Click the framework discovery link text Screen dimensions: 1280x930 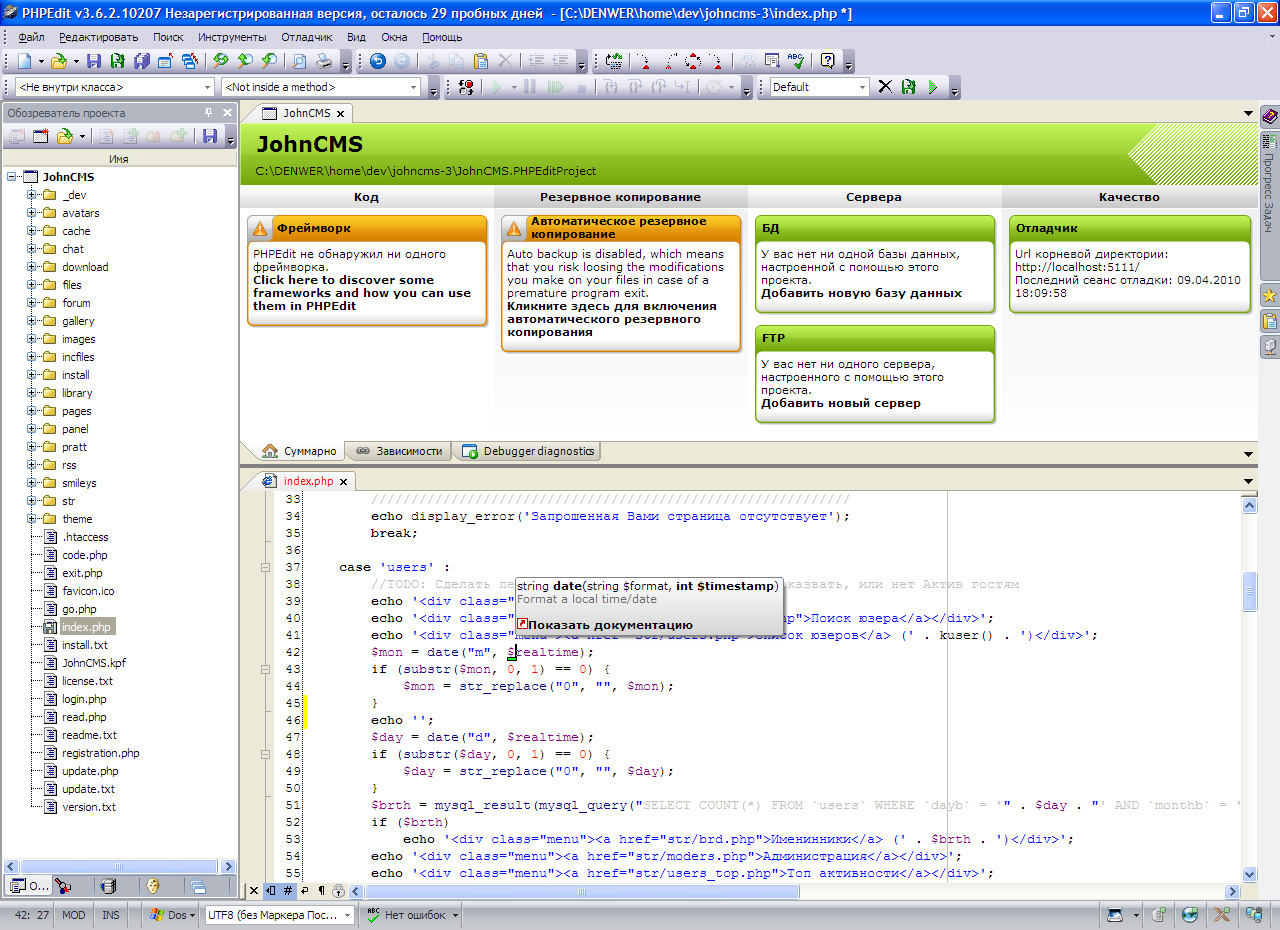361,293
